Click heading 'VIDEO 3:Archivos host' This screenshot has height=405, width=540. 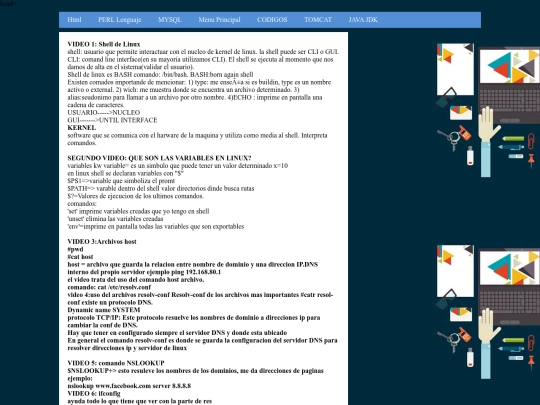pos(102,241)
